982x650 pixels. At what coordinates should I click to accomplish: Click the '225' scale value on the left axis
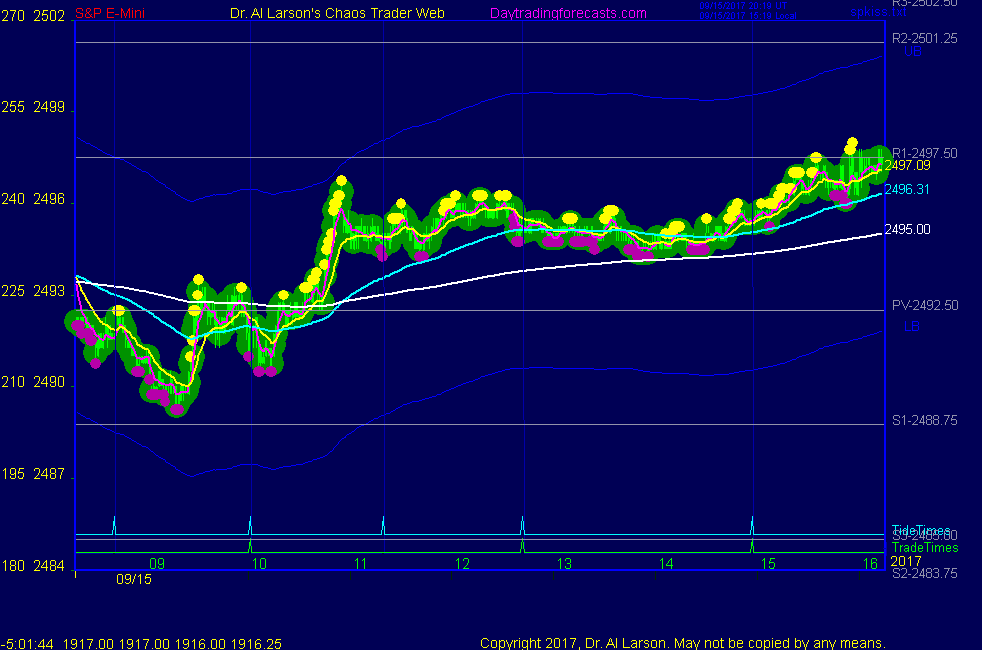(x=13, y=291)
